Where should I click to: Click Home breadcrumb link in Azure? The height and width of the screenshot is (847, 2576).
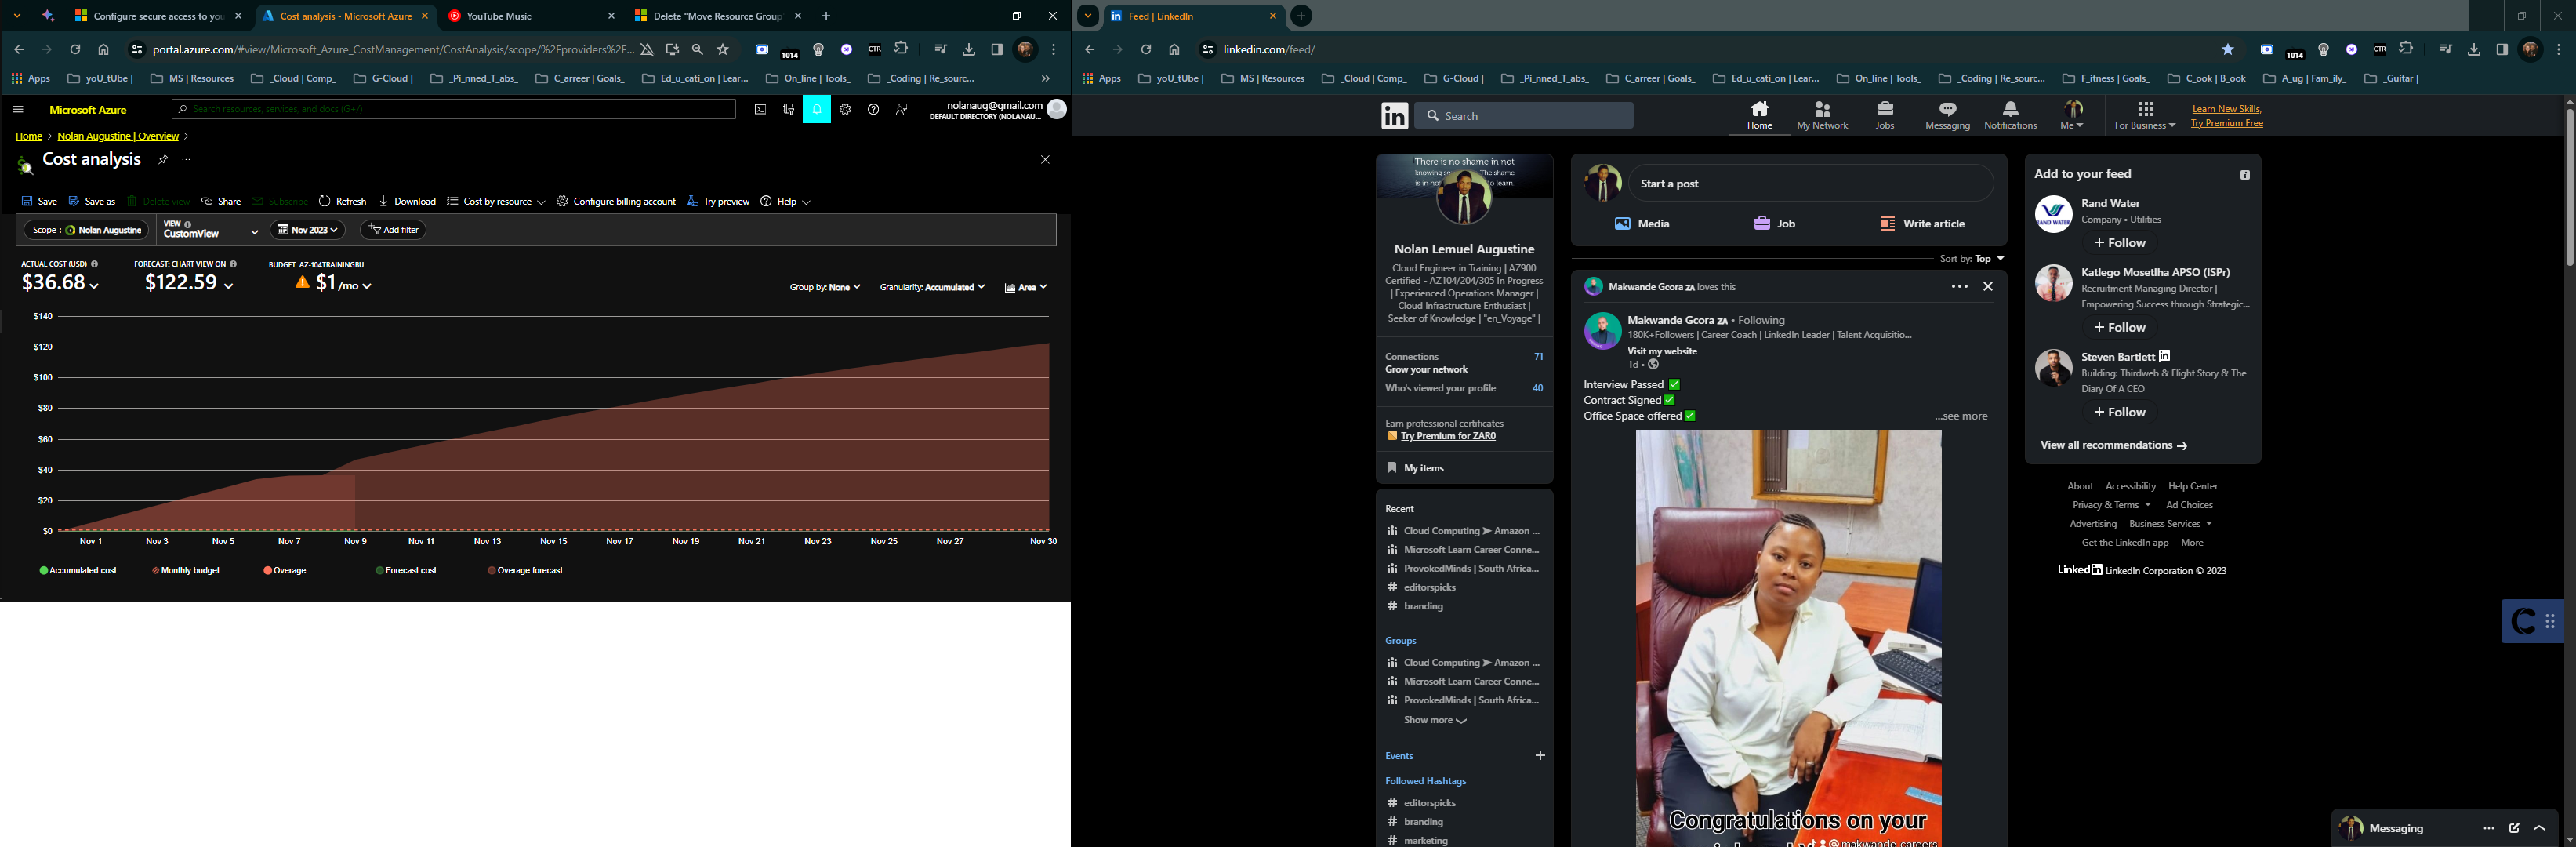[x=28, y=136]
